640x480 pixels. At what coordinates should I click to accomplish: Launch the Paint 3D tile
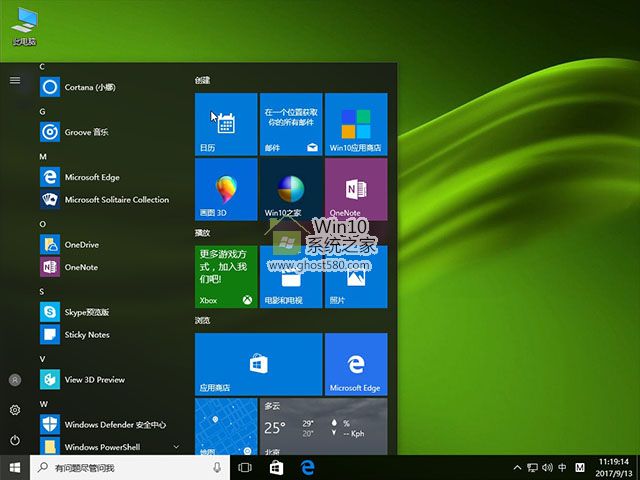coord(226,189)
